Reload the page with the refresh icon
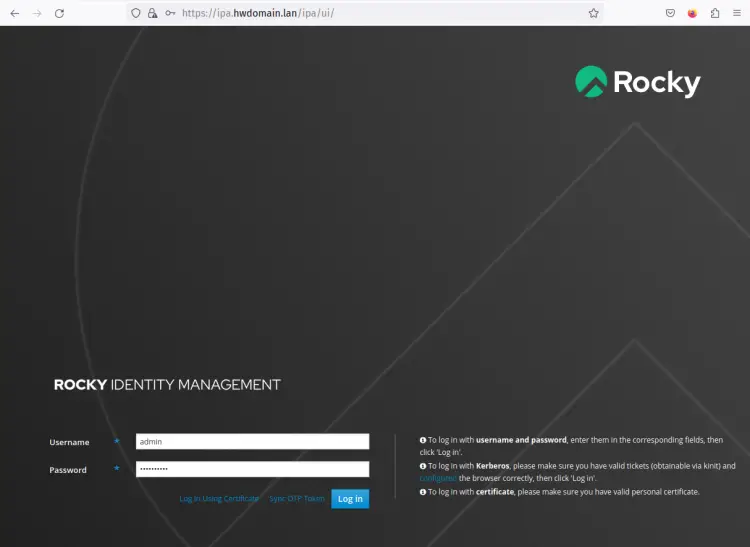This screenshot has width=750, height=547. point(59,13)
